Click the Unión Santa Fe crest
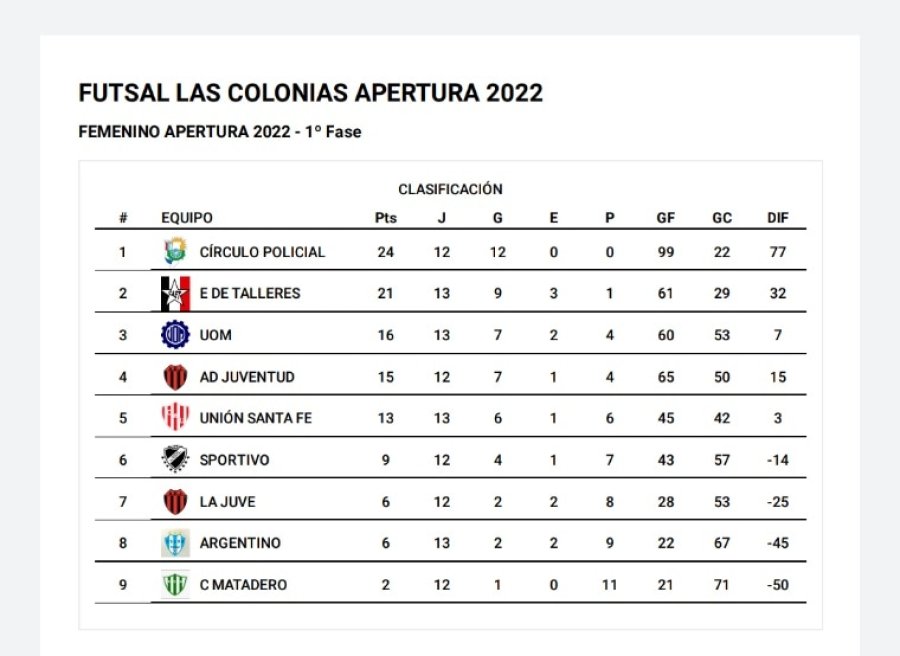This screenshot has height=656, width=900. [x=175, y=418]
